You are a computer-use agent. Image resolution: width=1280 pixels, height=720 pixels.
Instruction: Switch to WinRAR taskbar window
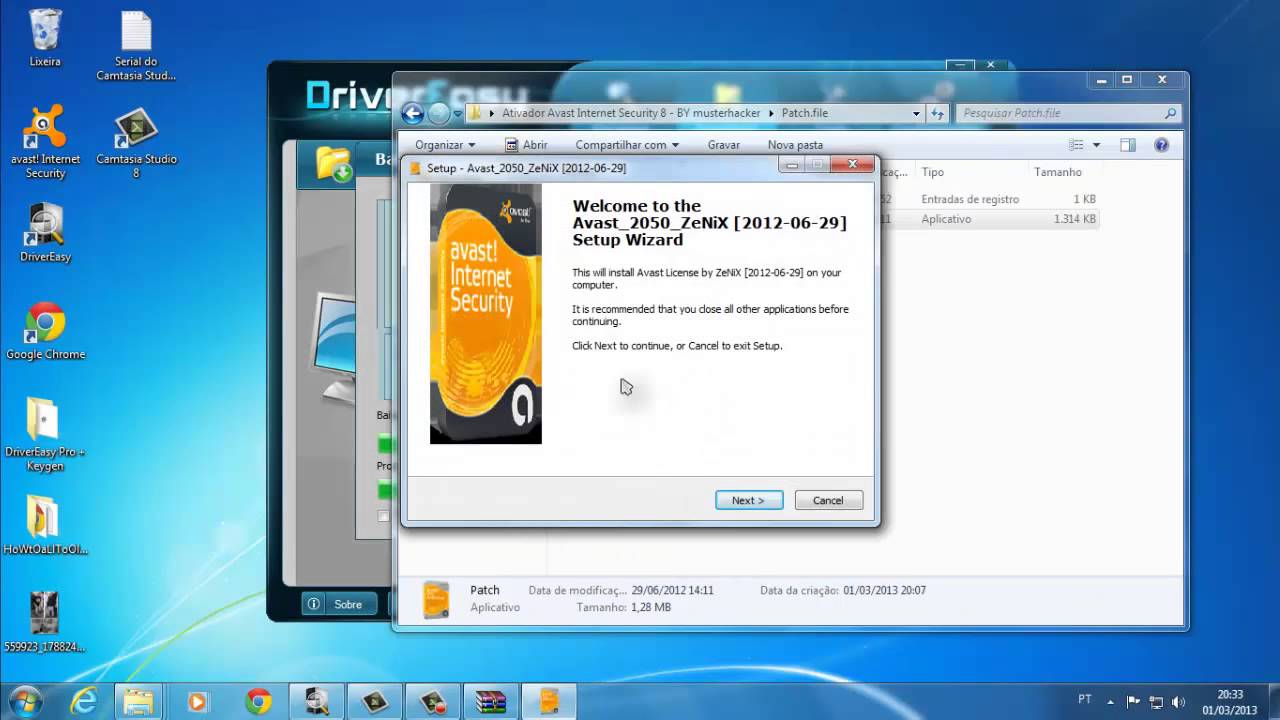click(x=491, y=701)
